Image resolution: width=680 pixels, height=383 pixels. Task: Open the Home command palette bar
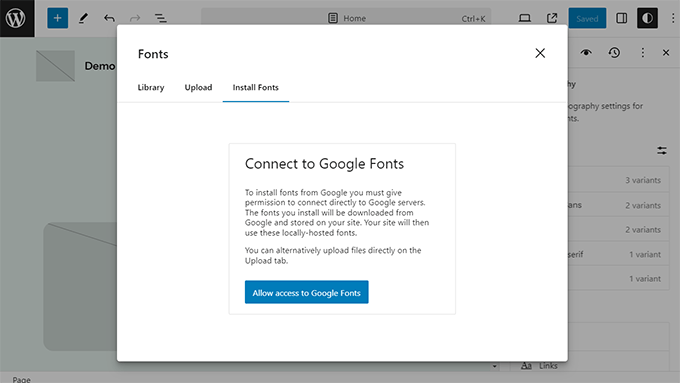(346, 18)
